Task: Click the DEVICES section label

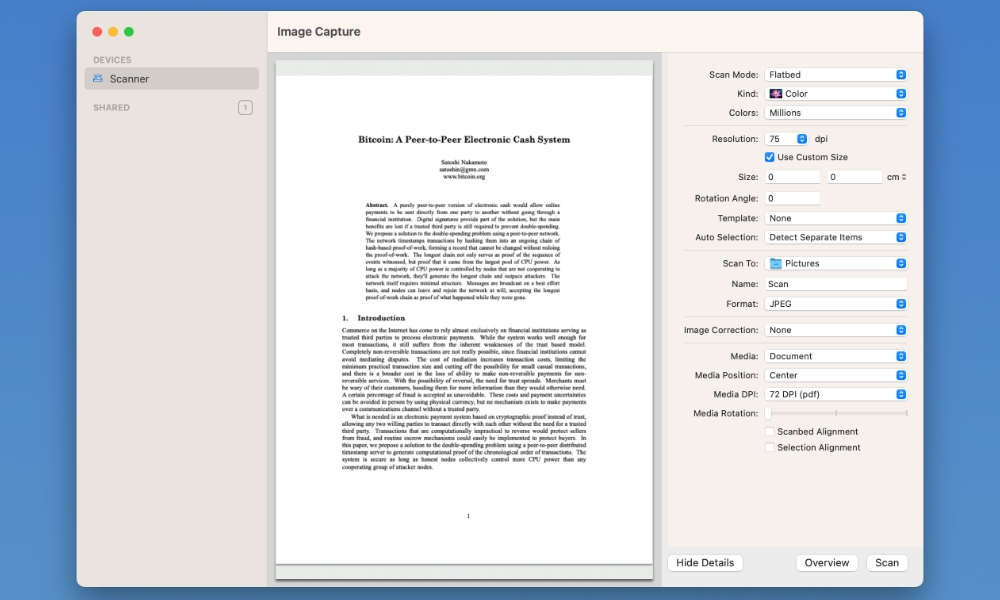Action: pos(112,60)
